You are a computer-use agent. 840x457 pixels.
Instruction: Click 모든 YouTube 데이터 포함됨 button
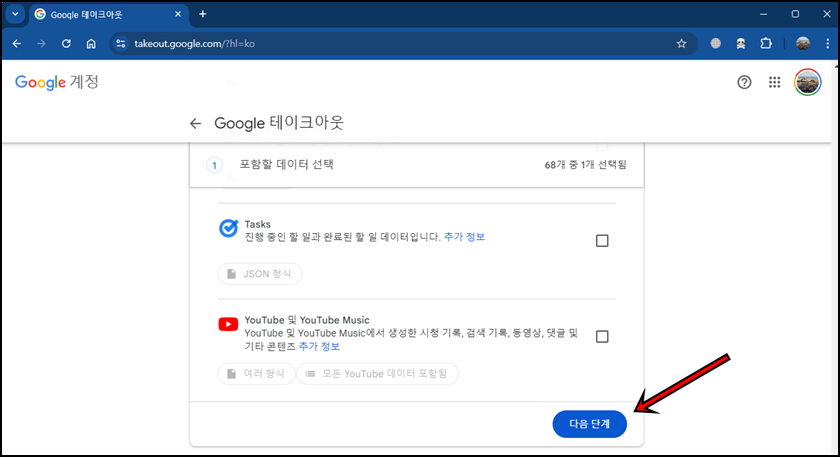click(x=378, y=373)
